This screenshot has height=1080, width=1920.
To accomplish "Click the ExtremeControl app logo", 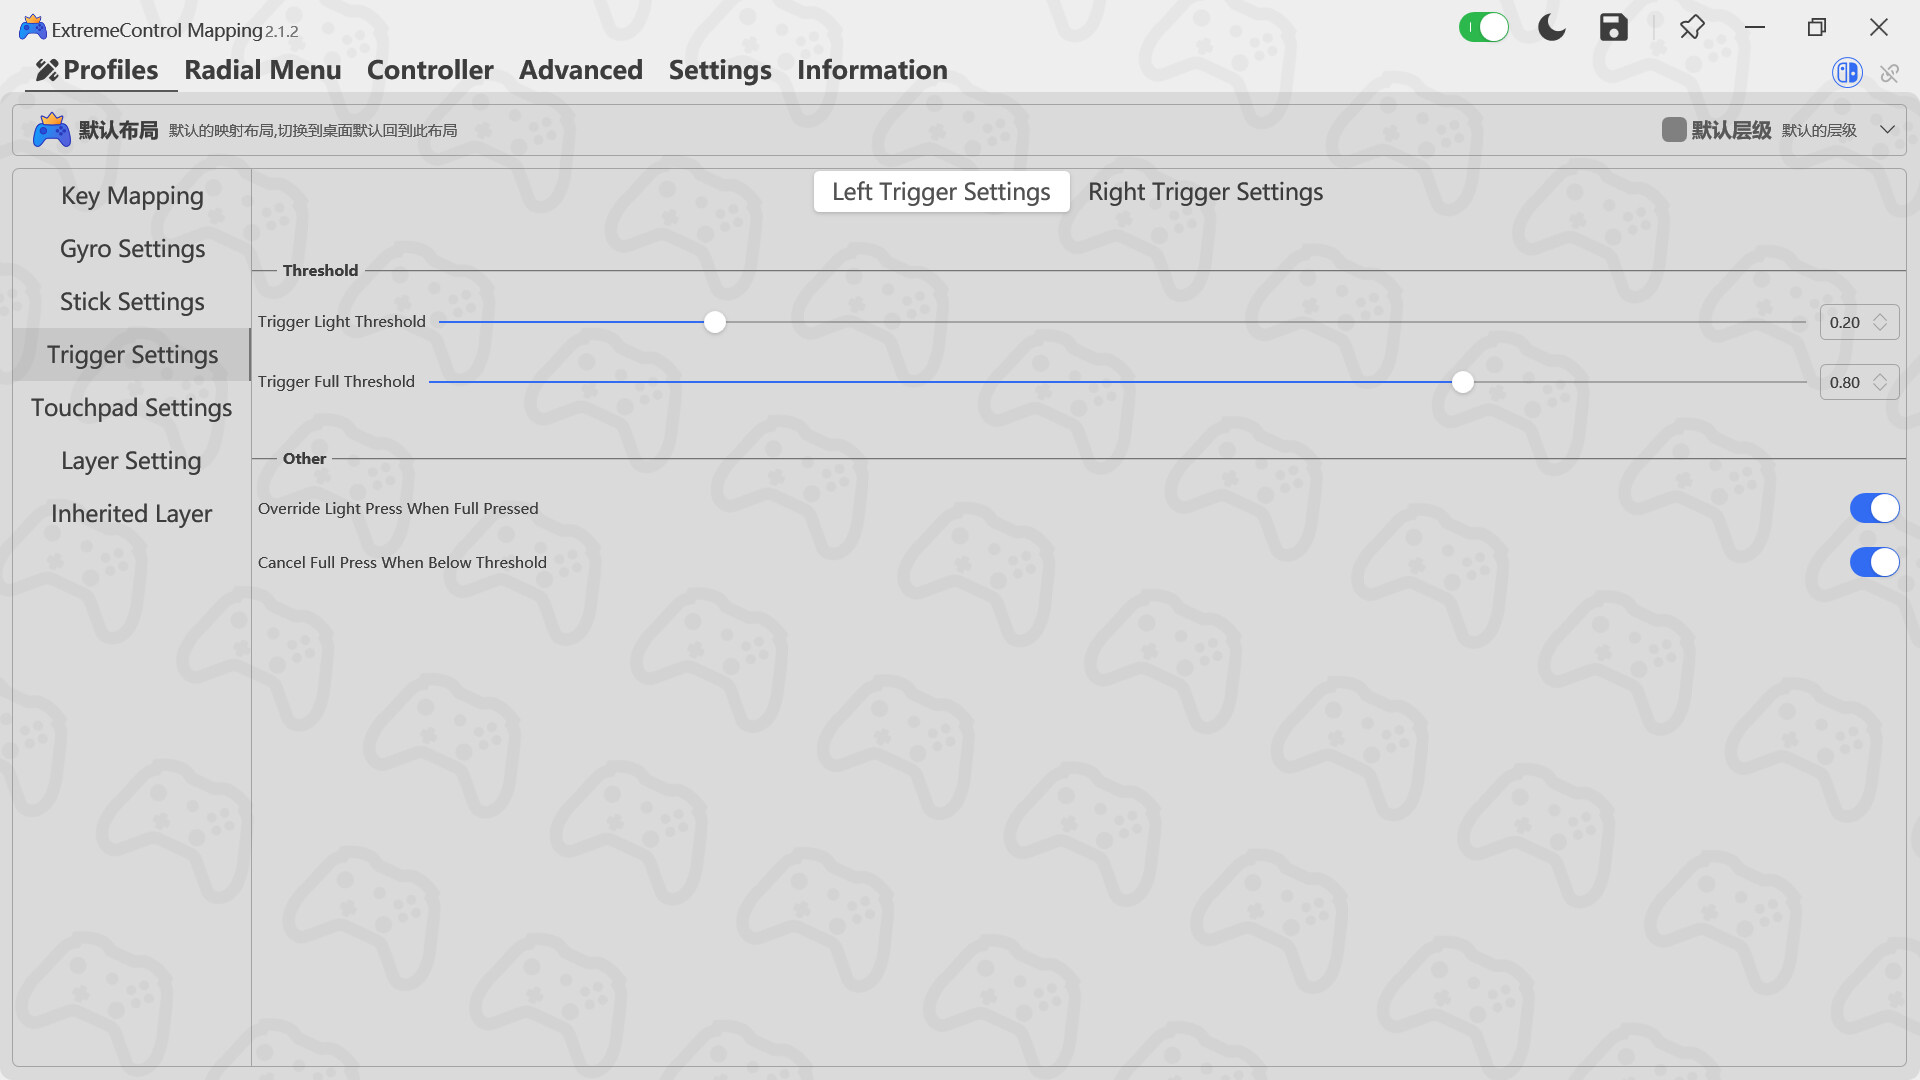I will [x=31, y=27].
